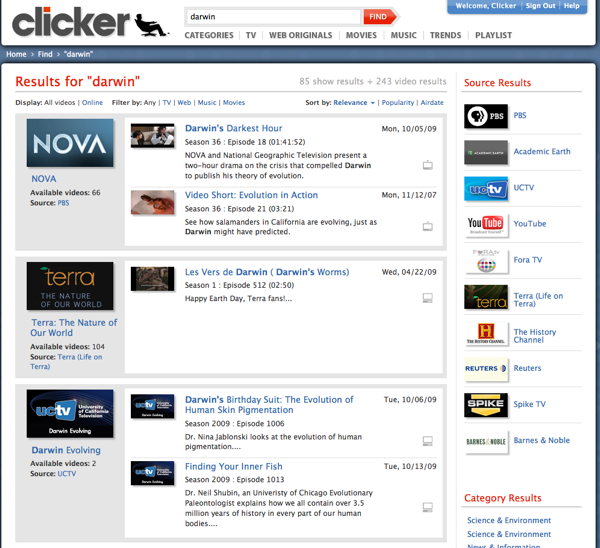
Task: Open Les Vers de Darwin video thumbnail
Action: [152, 279]
